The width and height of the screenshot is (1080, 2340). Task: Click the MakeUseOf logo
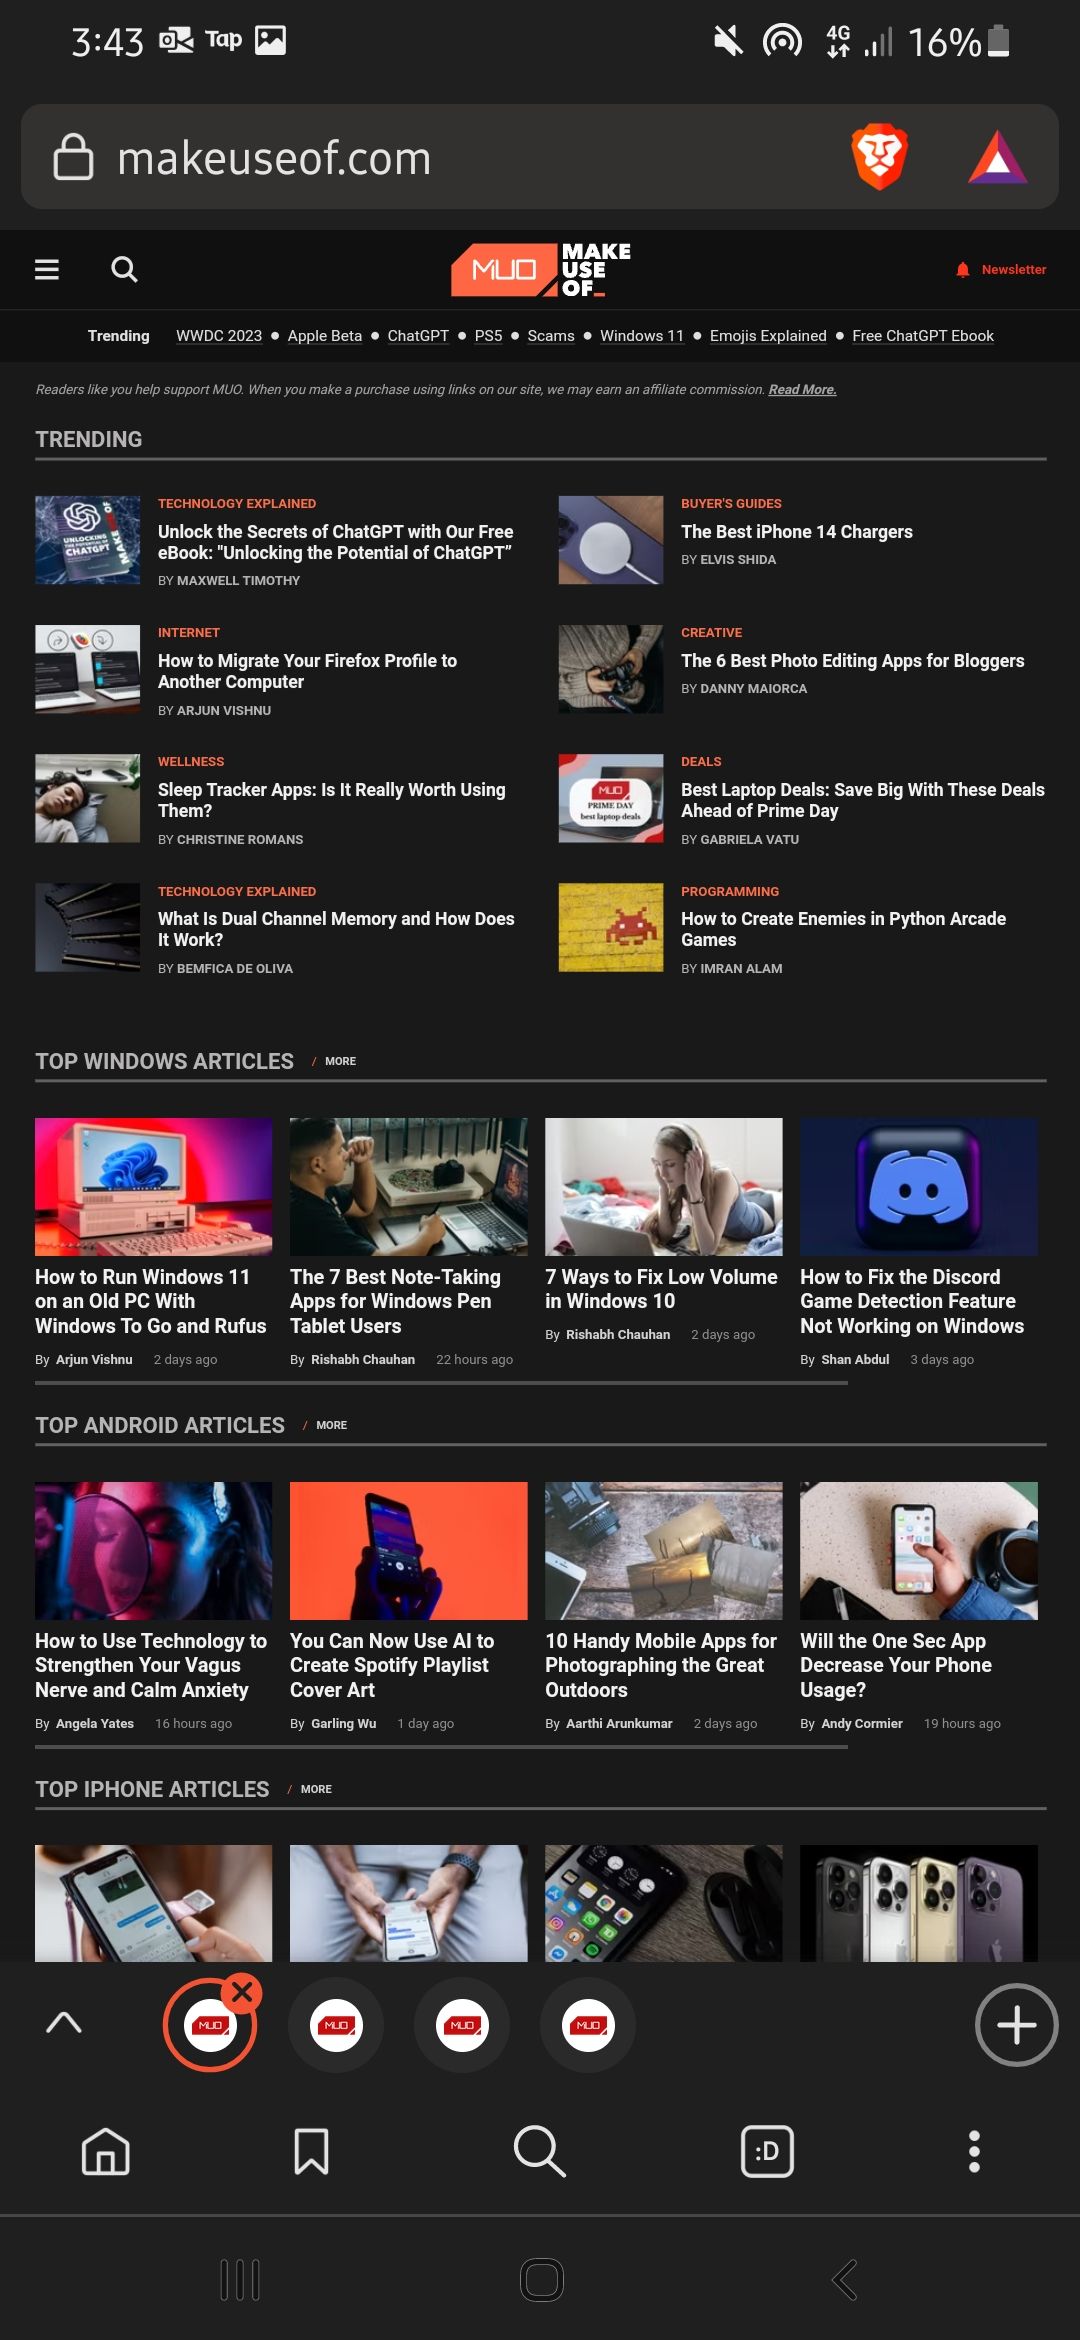(541, 270)
